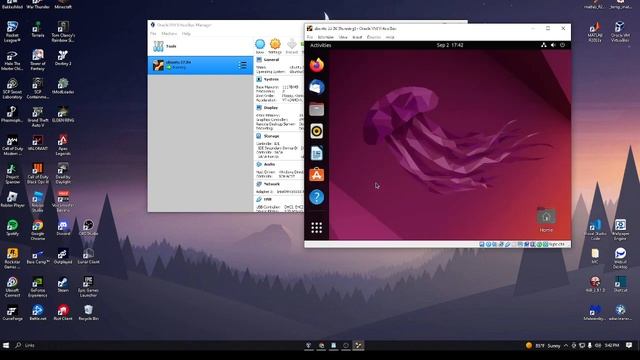This screenshot has width=640, height=360.
Task: Open View menu in the VM window
Action: click(x=343, y=37)
